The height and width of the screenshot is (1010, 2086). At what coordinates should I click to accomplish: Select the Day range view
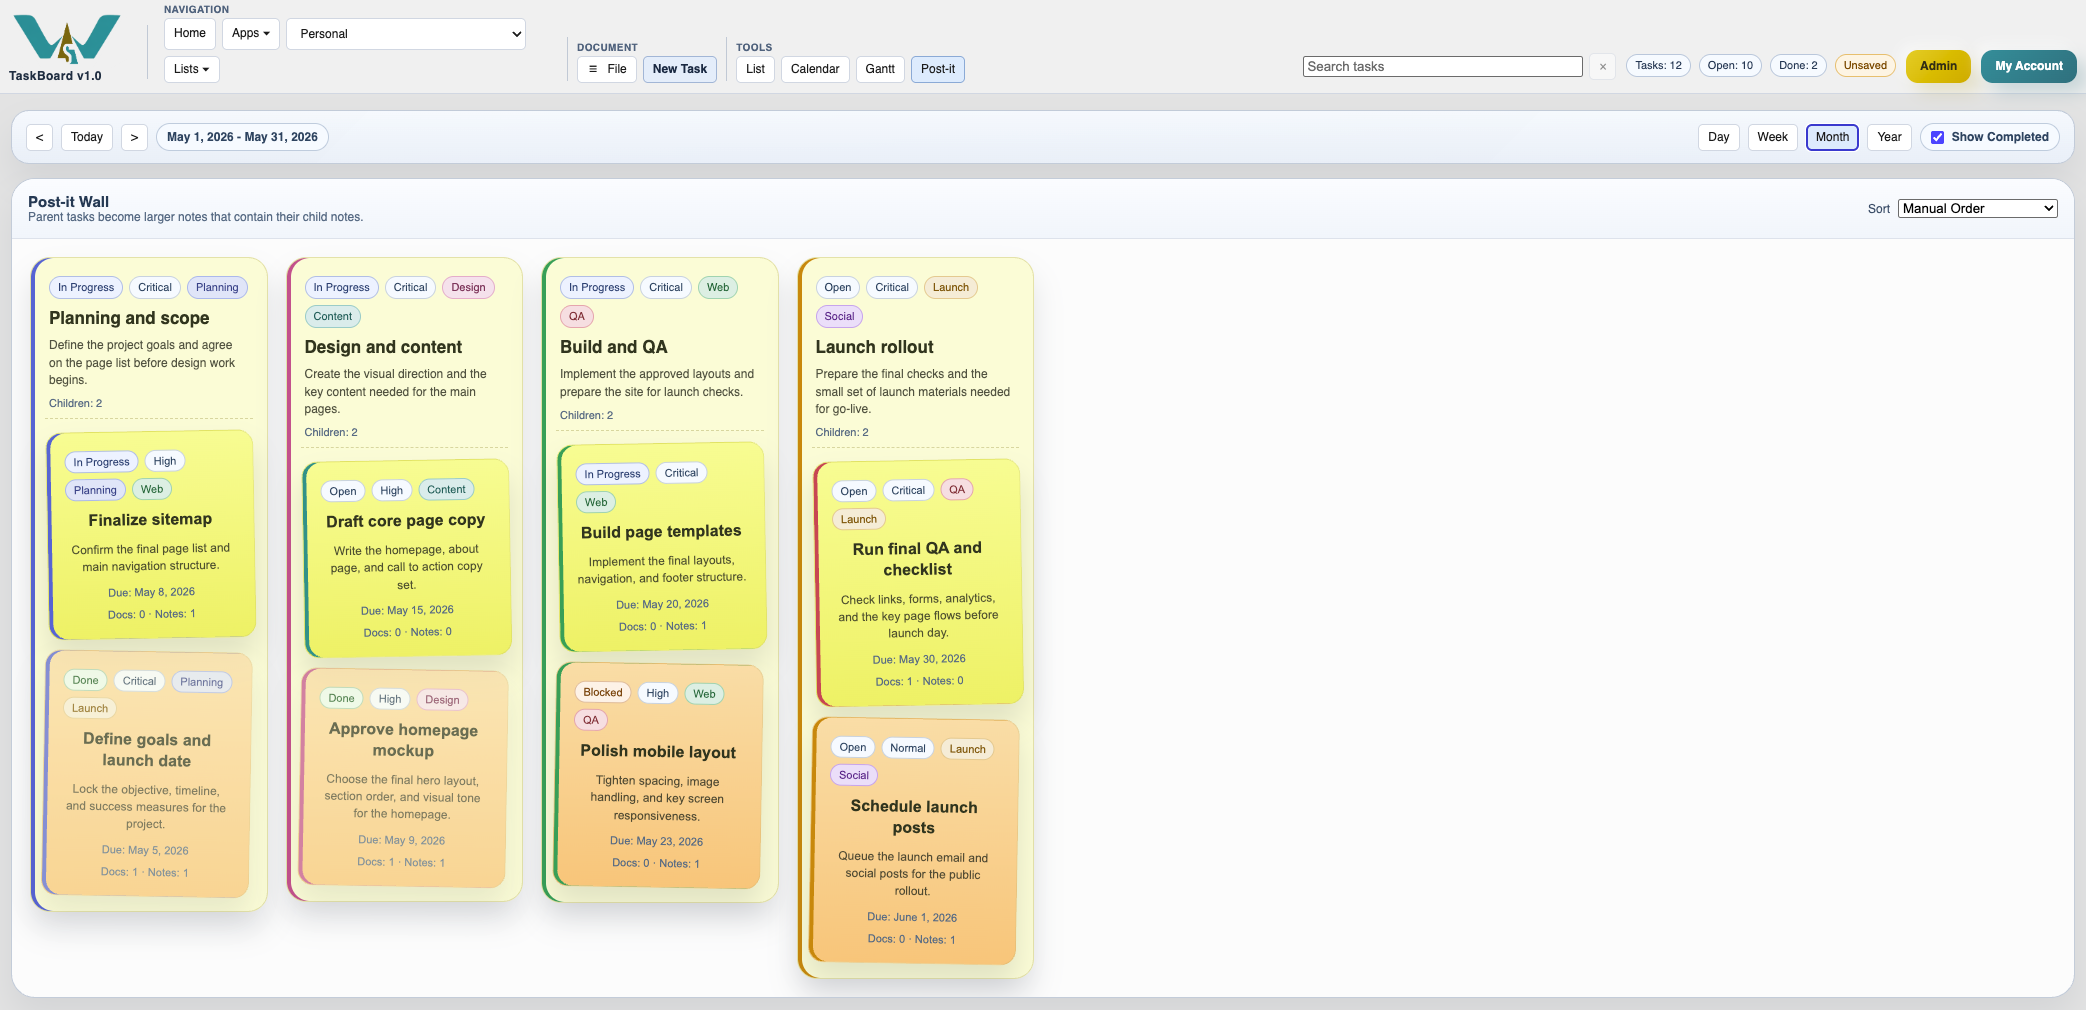pos(1719,137)
